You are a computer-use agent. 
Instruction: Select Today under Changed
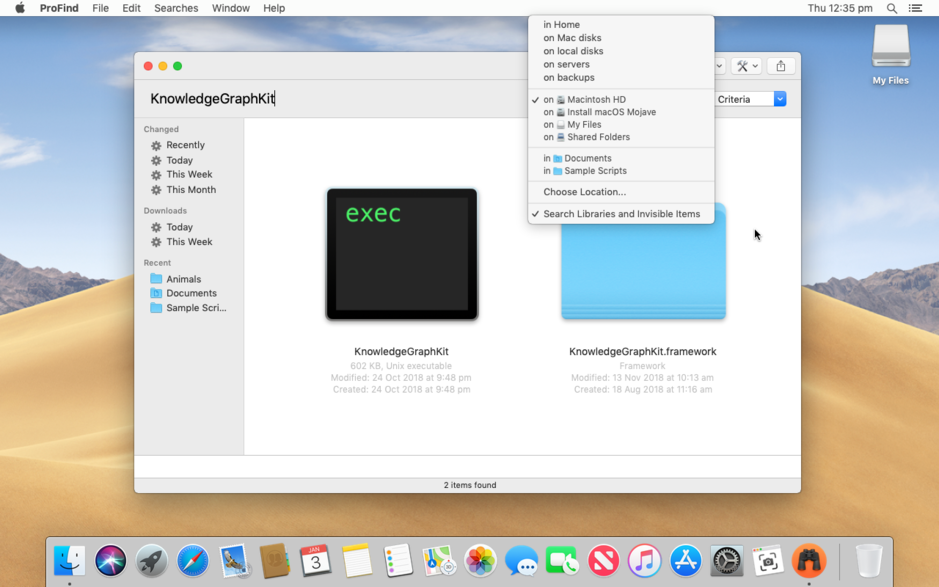click(179, 161)
